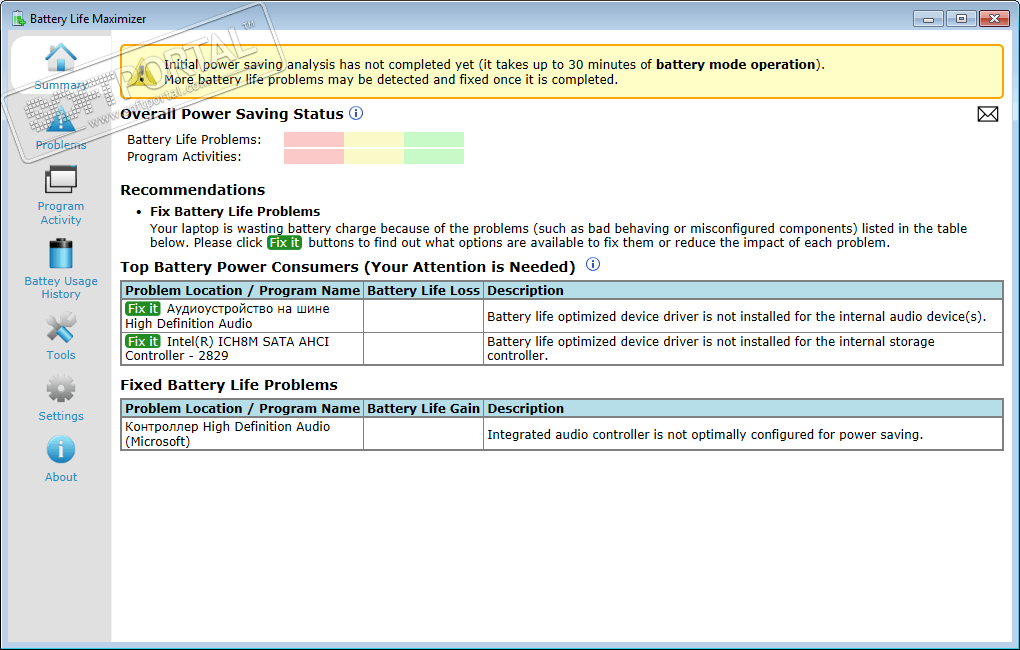Open the Program Activity windows icon
This screenshot has height=650, width=1020.
60,179
